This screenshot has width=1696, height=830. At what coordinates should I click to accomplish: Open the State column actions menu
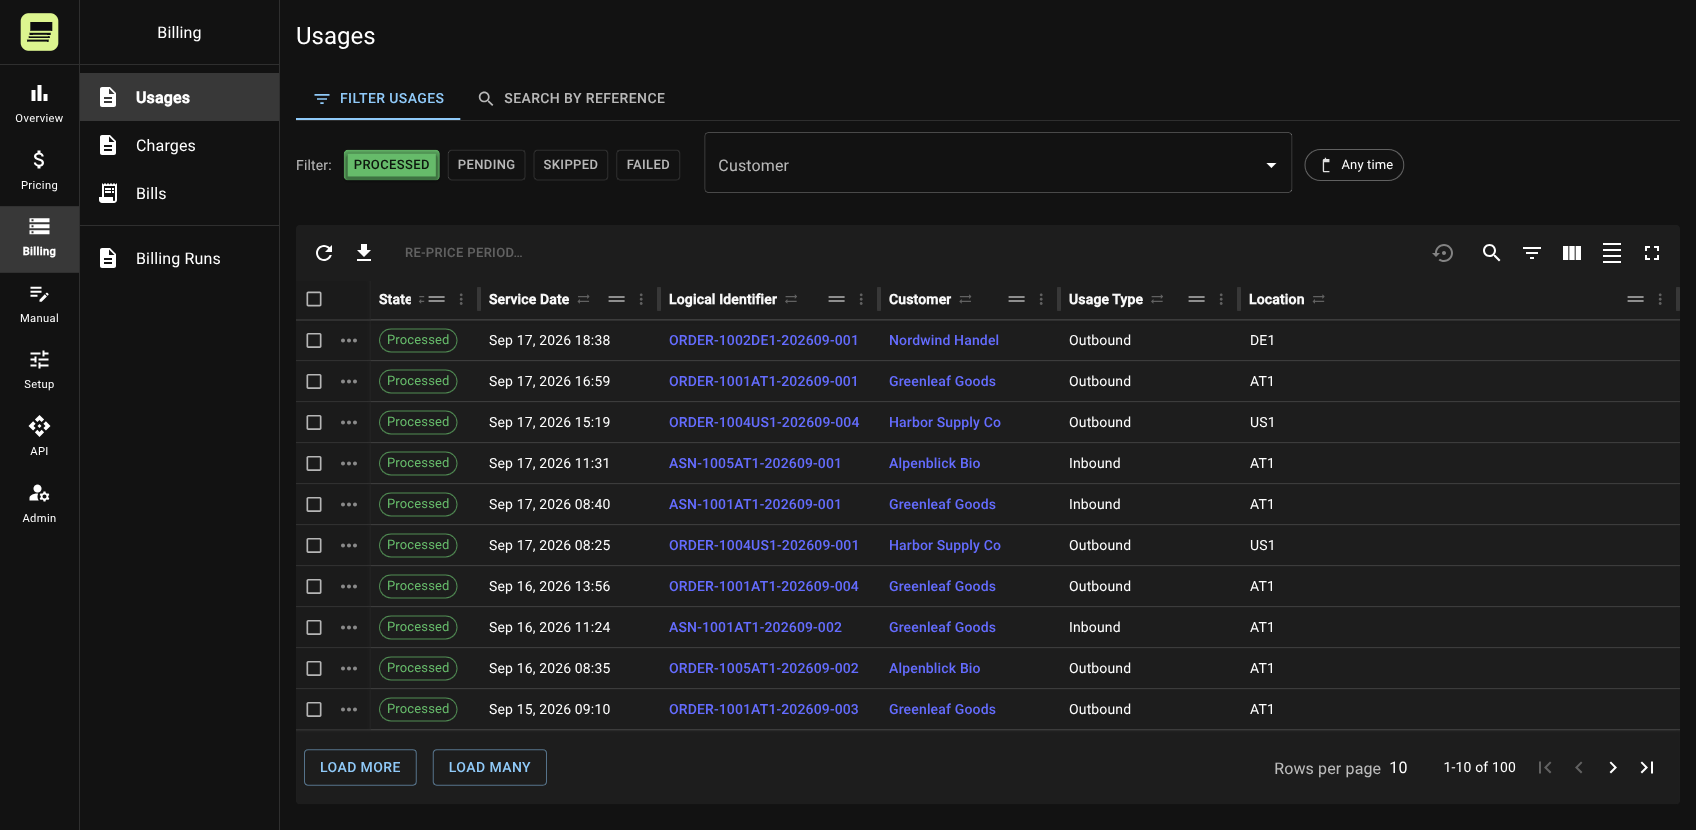coord(461,299)
